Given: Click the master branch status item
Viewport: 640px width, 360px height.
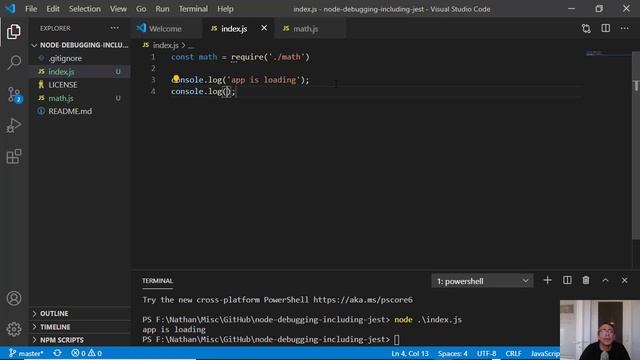Looking at the screenshot, I should (26, 353).
